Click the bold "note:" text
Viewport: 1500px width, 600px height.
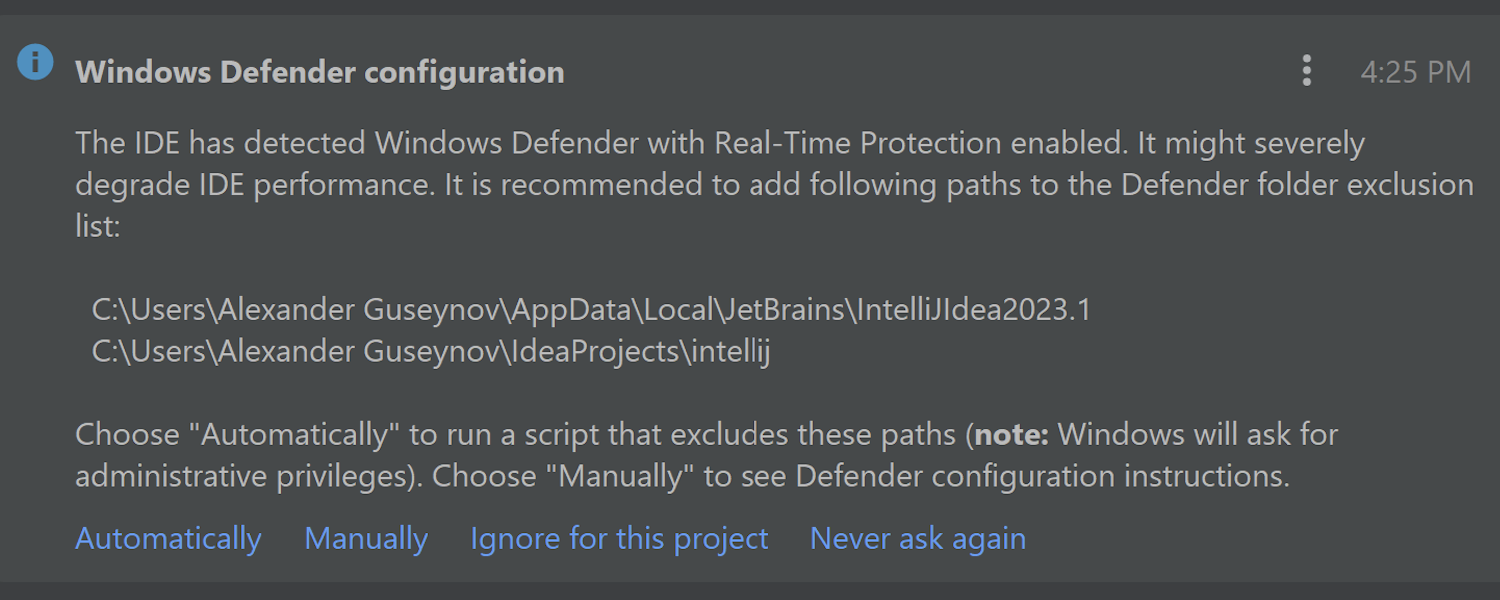1010,435
